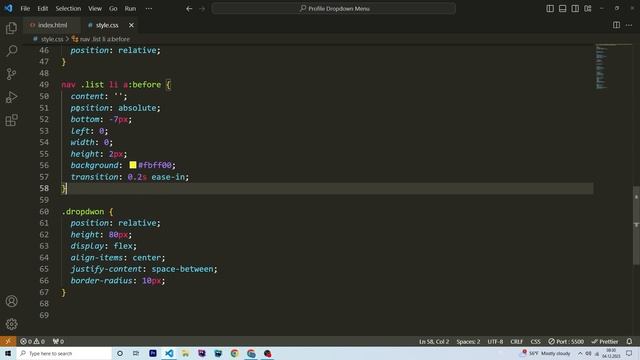This screenshot has width=640, height=360.
Task: Open File Explorer from the taskbar
Action: pos(185,353)
